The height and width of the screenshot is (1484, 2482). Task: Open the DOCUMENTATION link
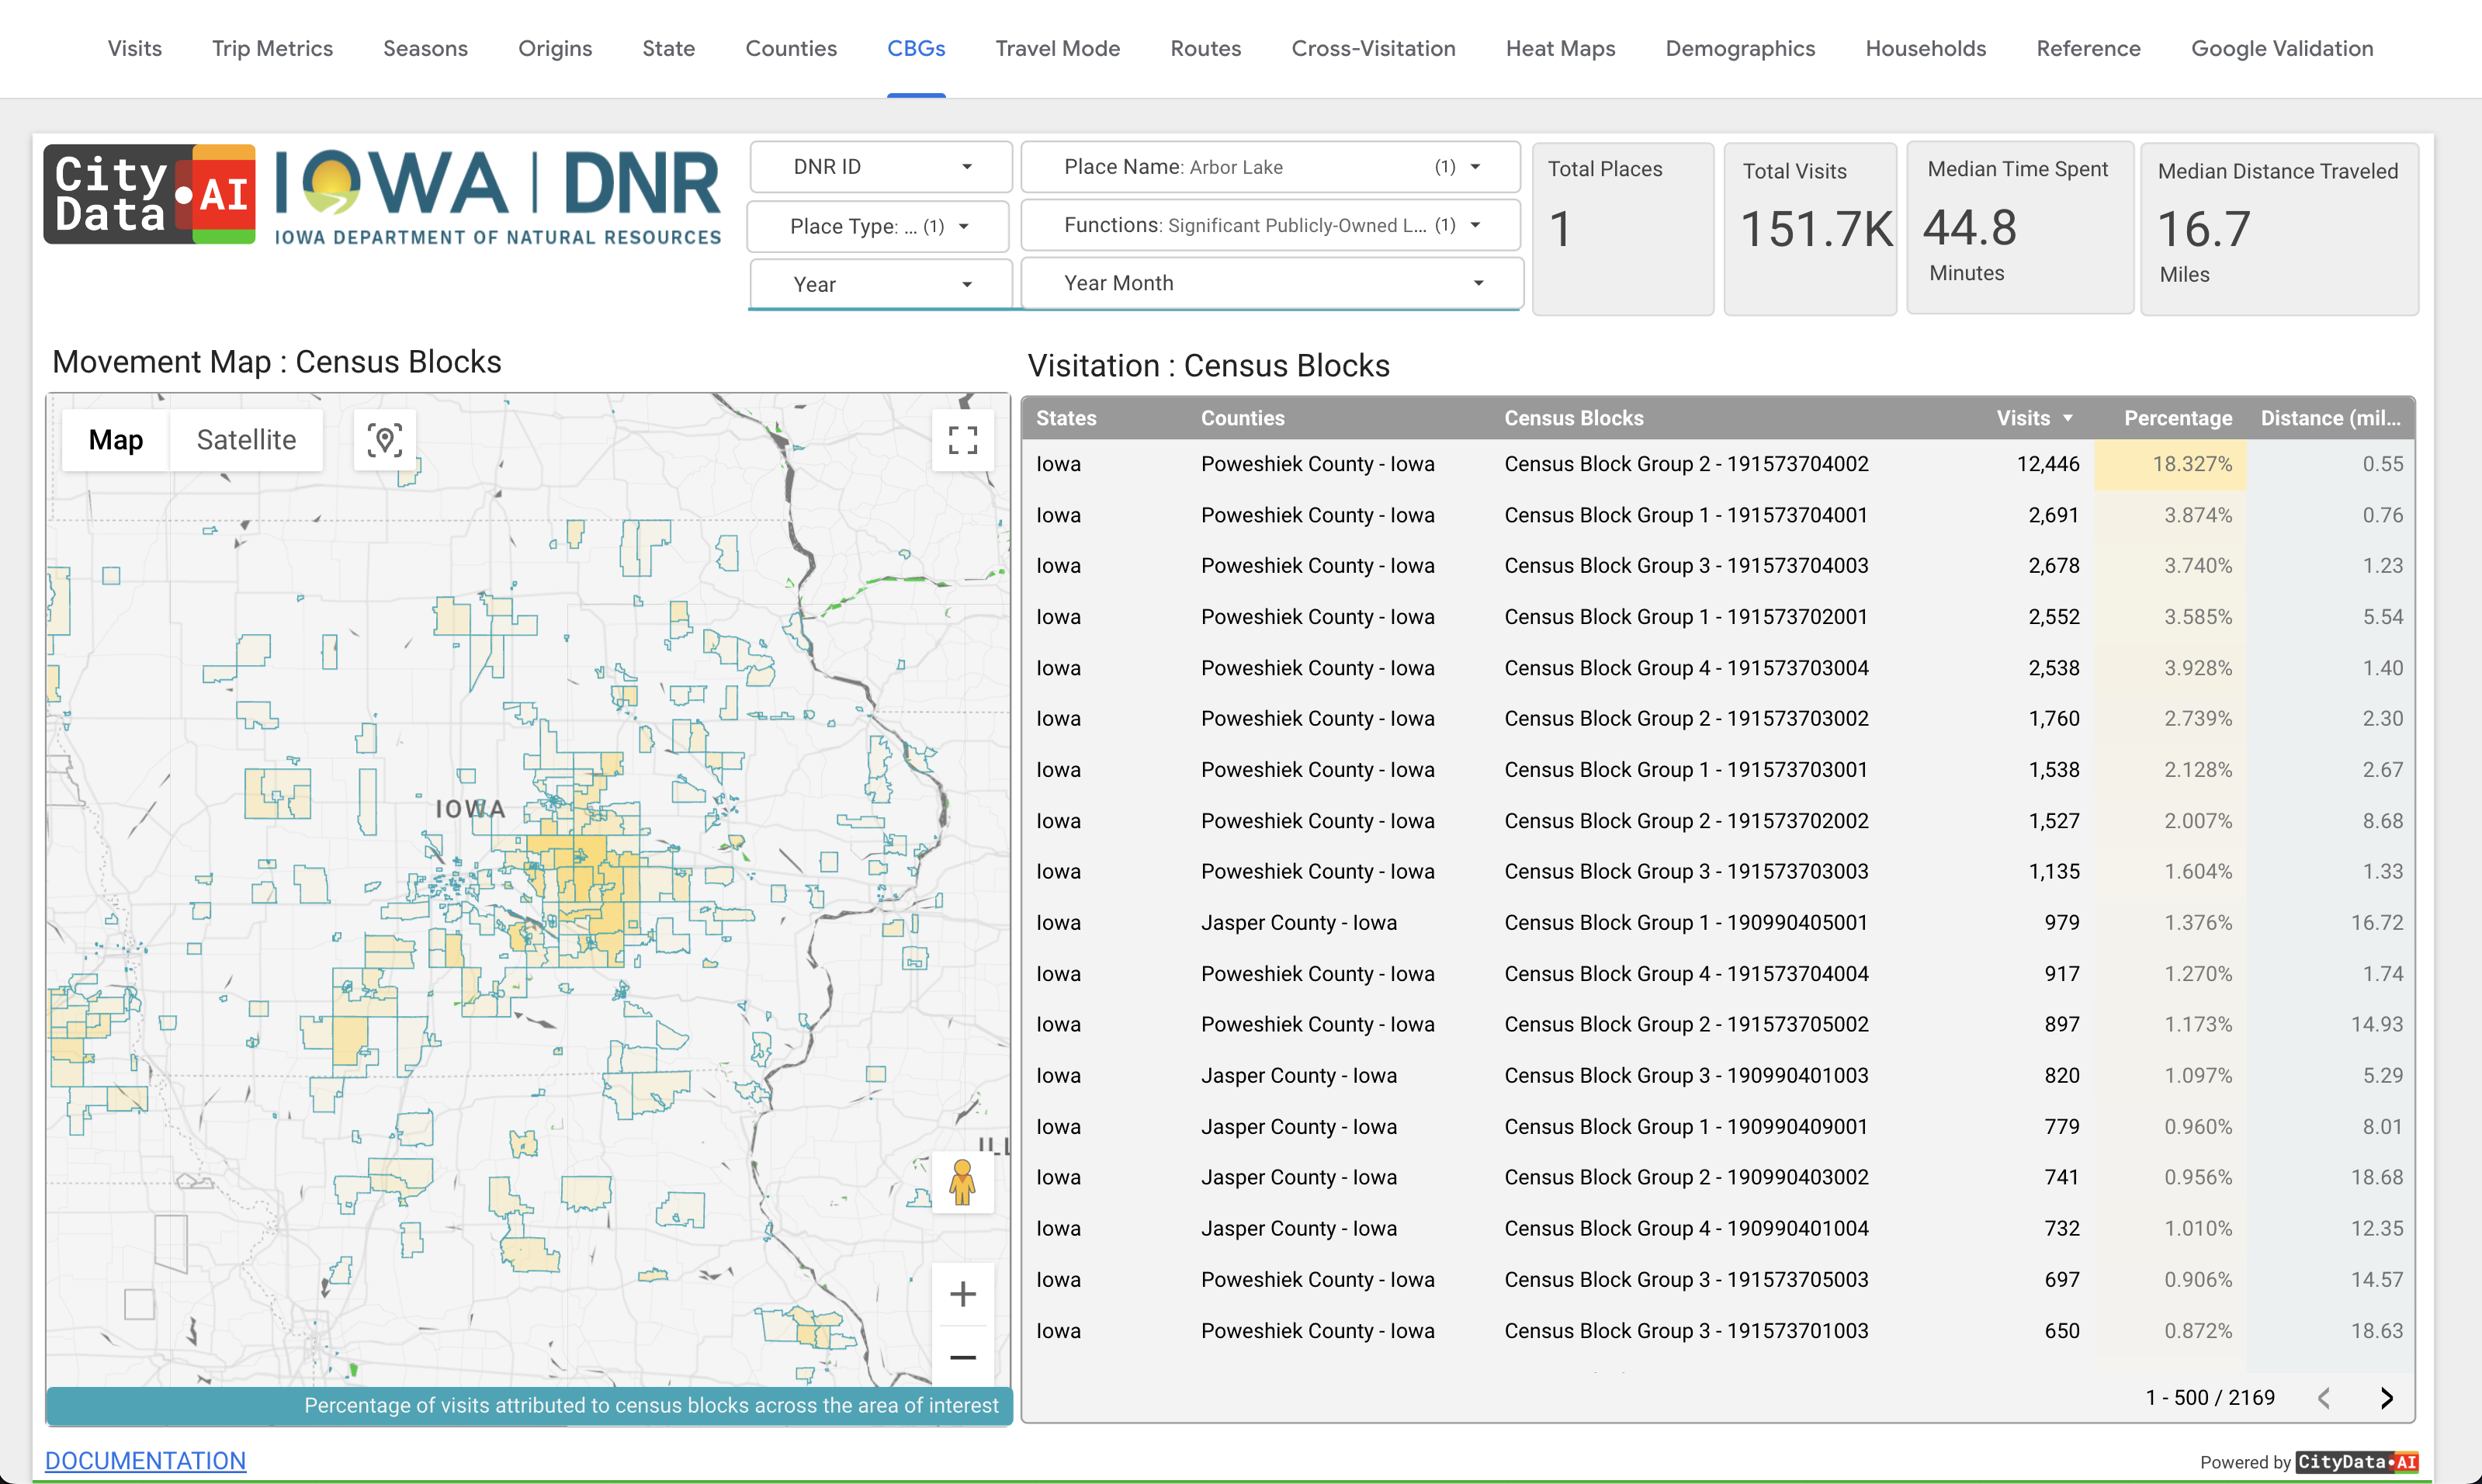145,1460
